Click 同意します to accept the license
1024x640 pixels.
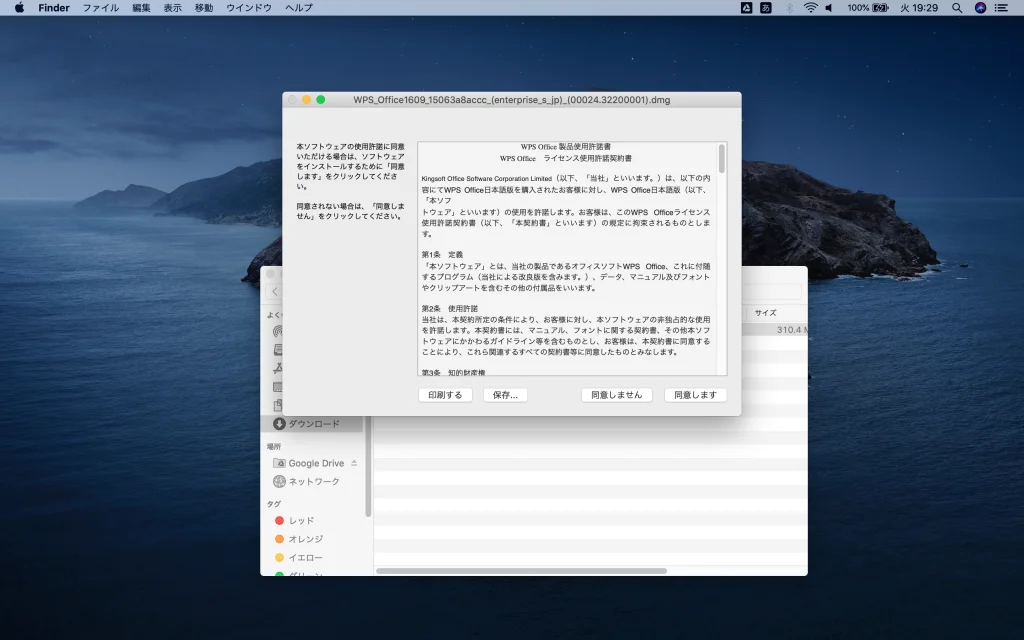[696, 395]
